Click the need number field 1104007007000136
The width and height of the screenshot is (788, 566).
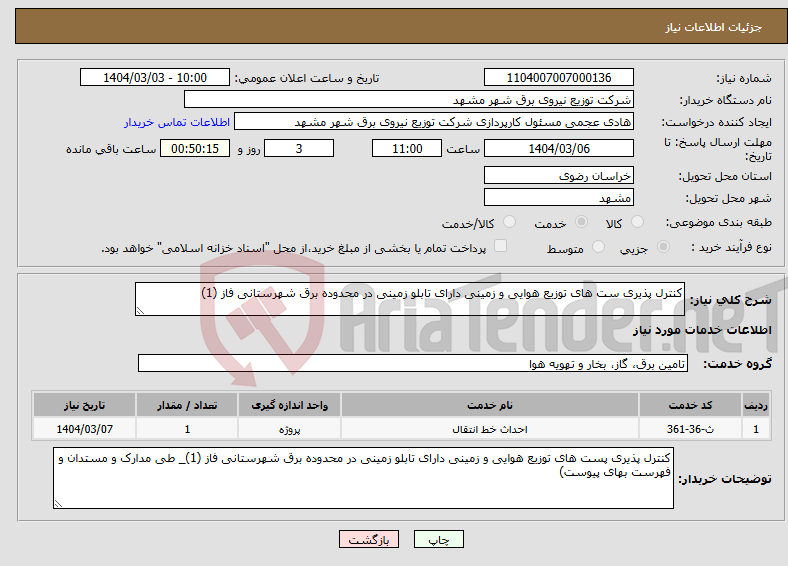point(558,77)
